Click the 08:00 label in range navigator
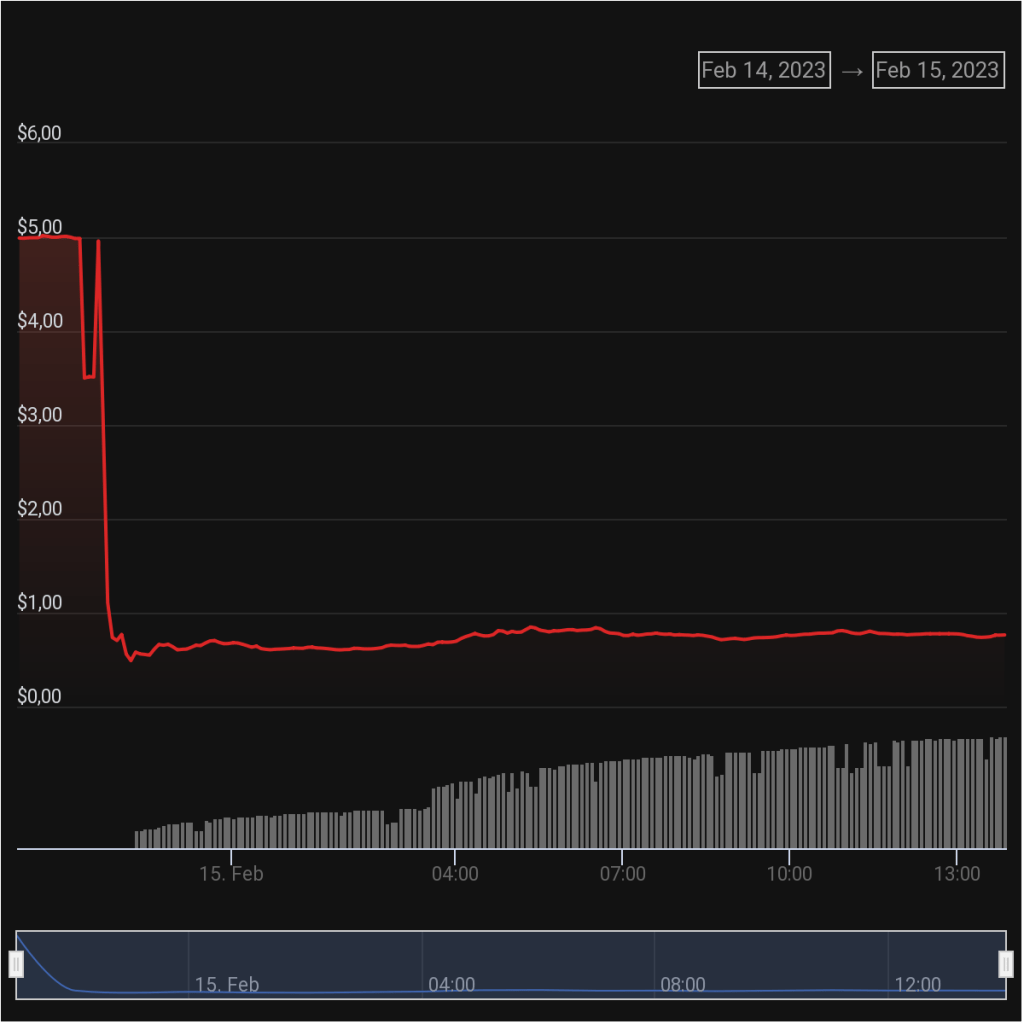 point(683,985)
